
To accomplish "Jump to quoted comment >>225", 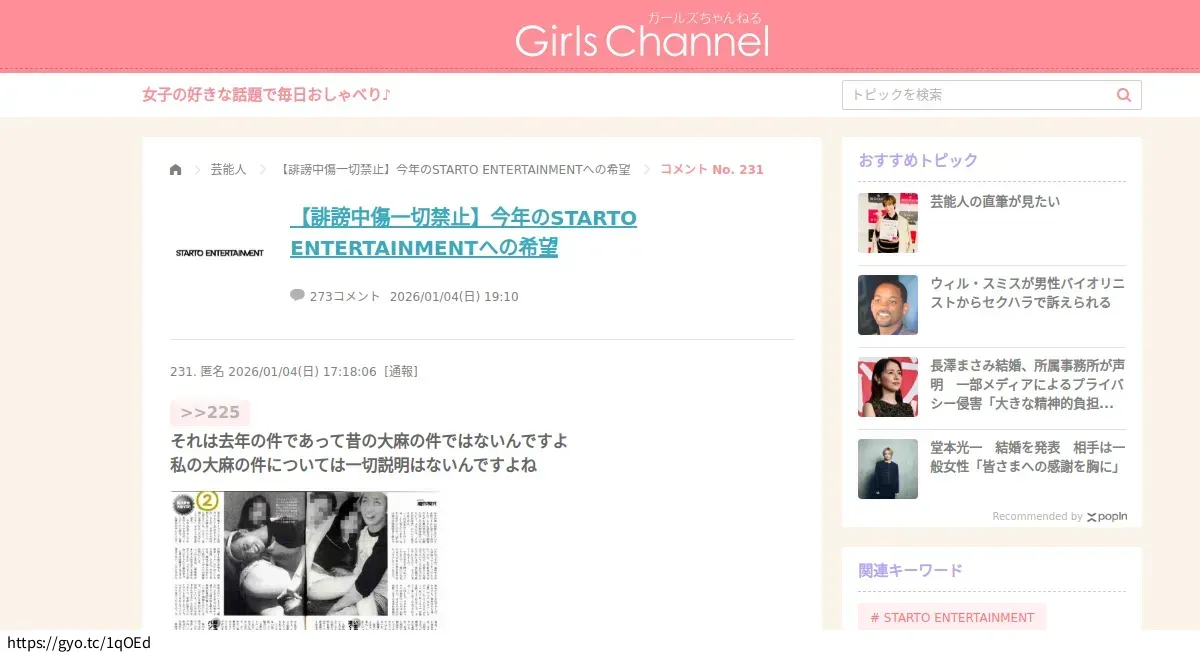I will [210, 413].
